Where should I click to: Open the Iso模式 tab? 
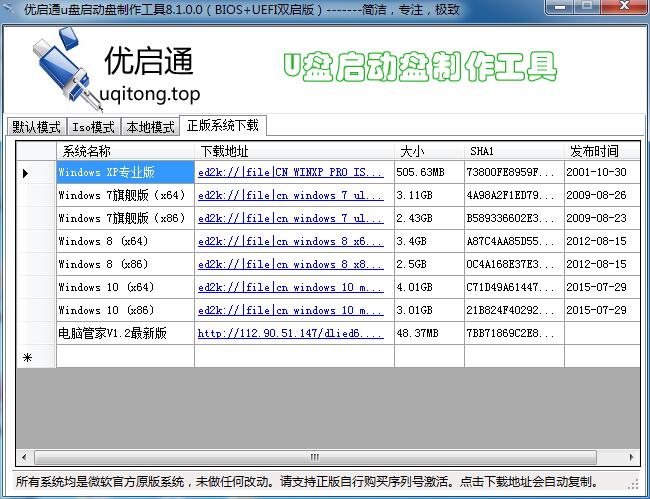(x=94, y=127)
